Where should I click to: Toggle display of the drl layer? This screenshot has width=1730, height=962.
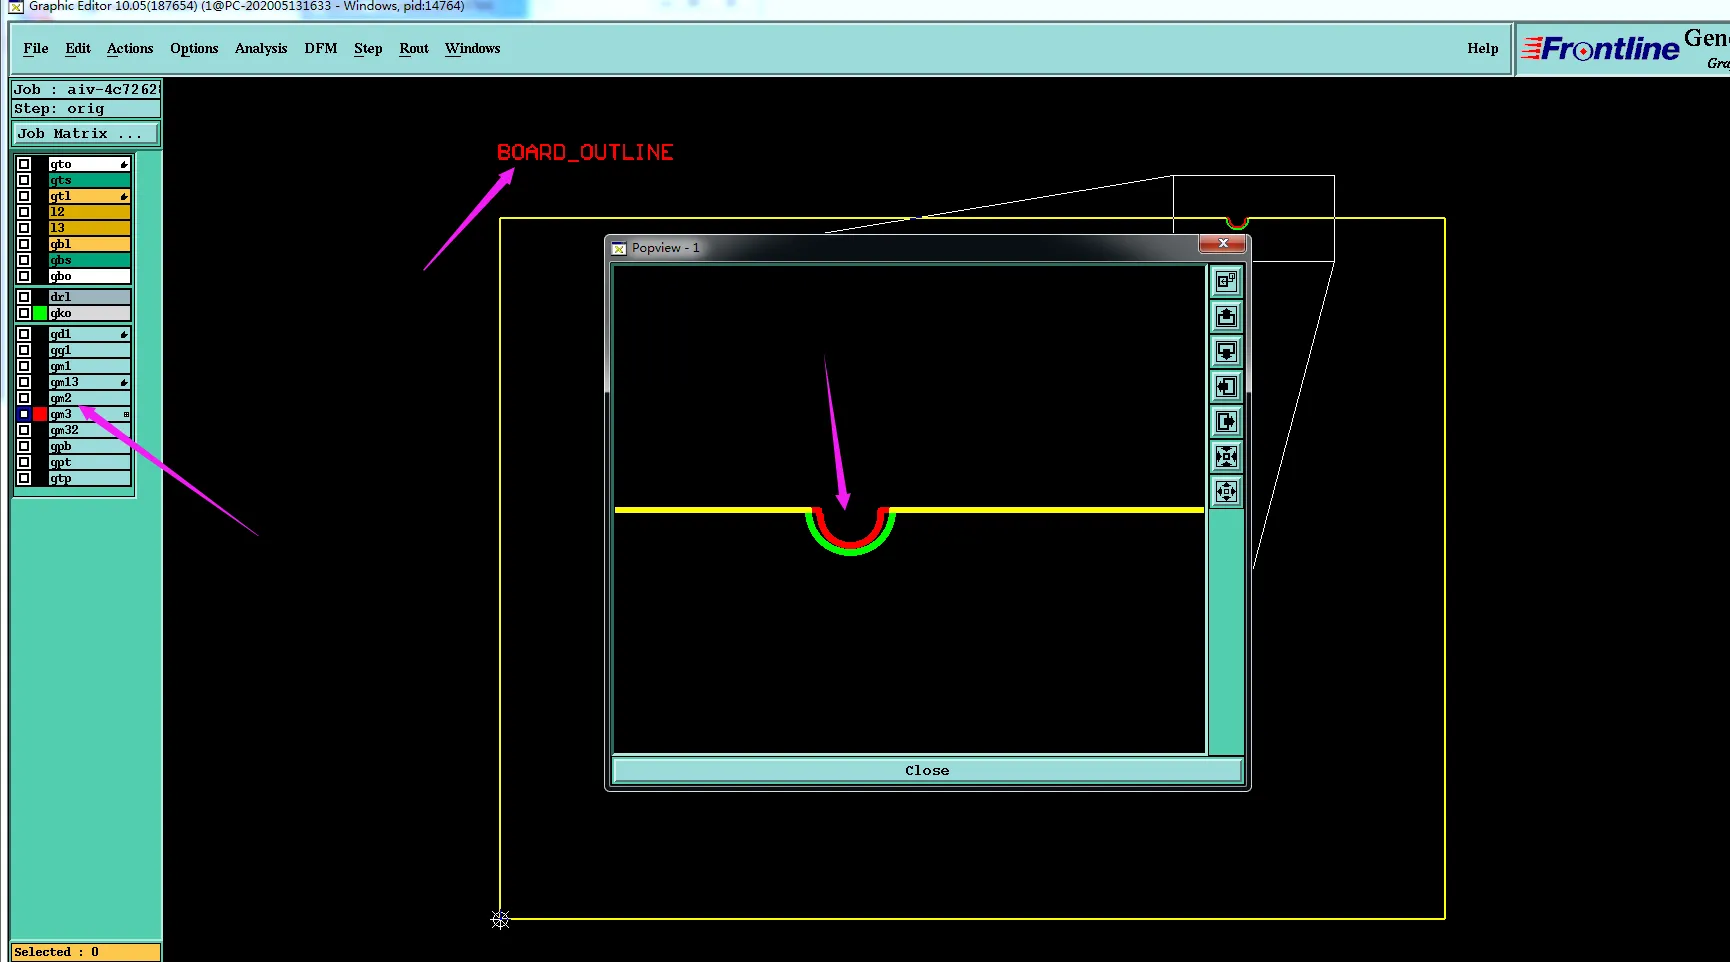coord(24,297)
